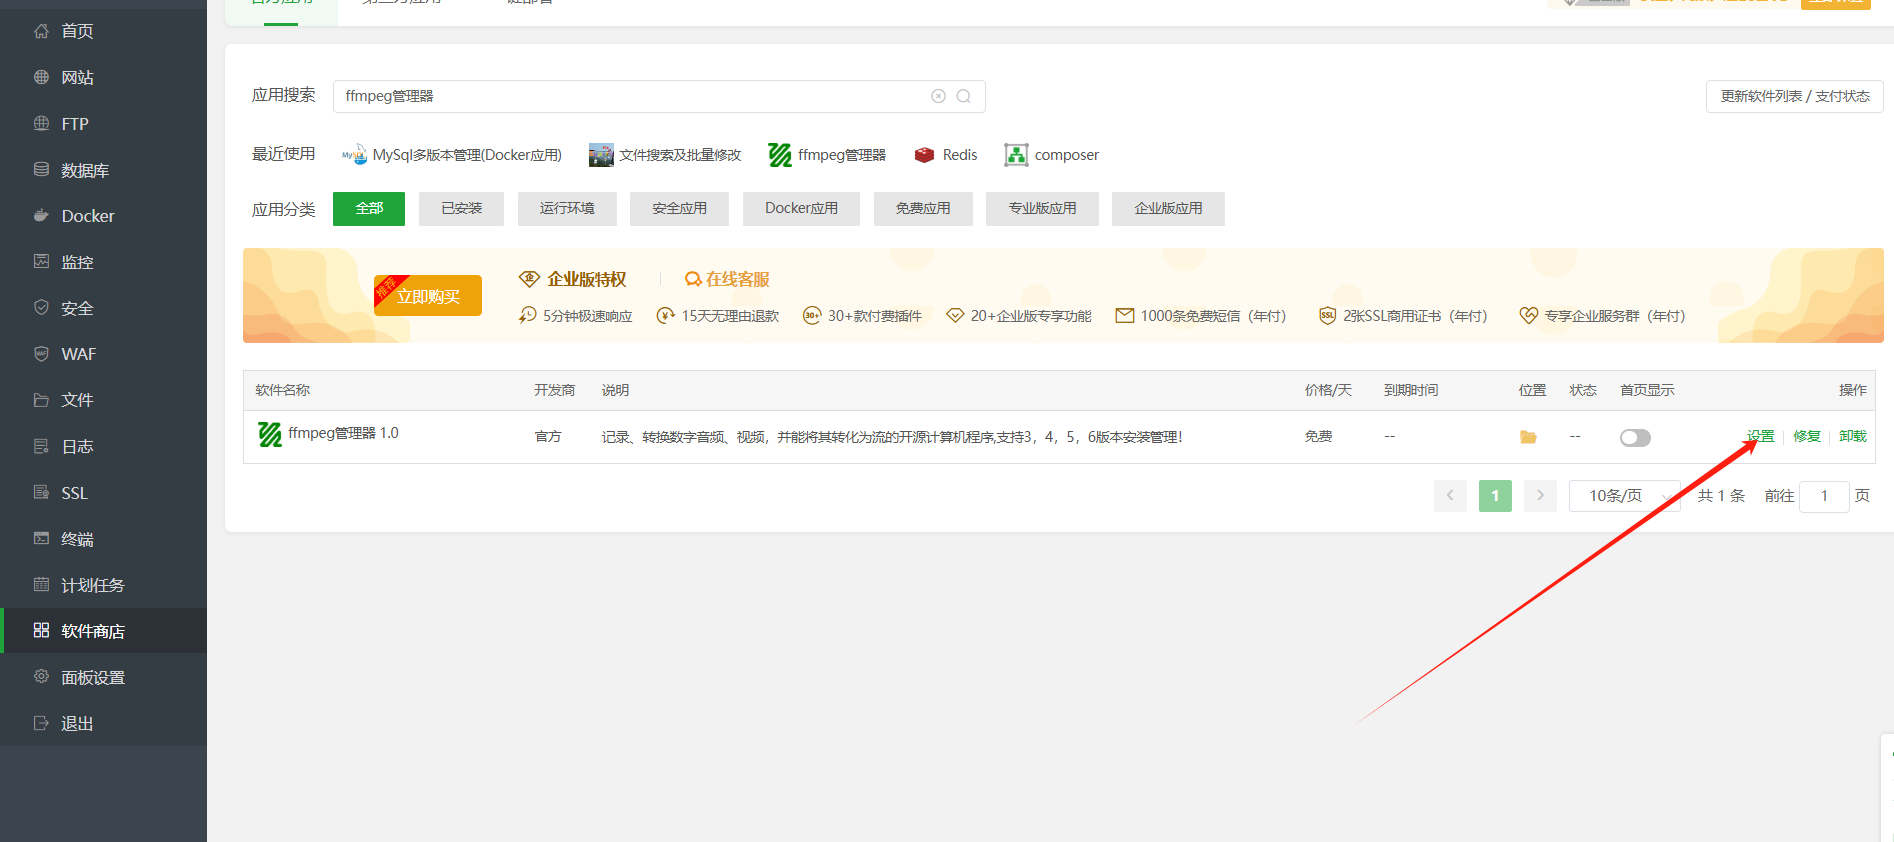
Task: Open 面板设置 in the sidebar
Action: (x=93, y=678)
